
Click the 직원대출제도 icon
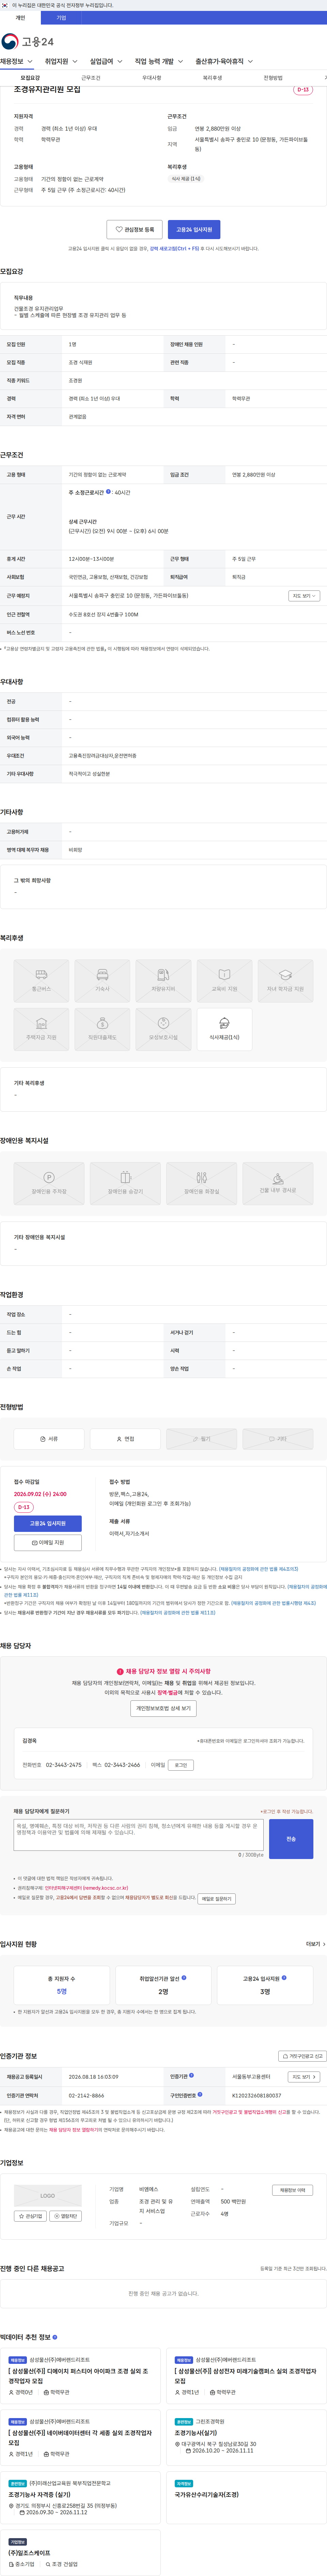coord(102,1029)
